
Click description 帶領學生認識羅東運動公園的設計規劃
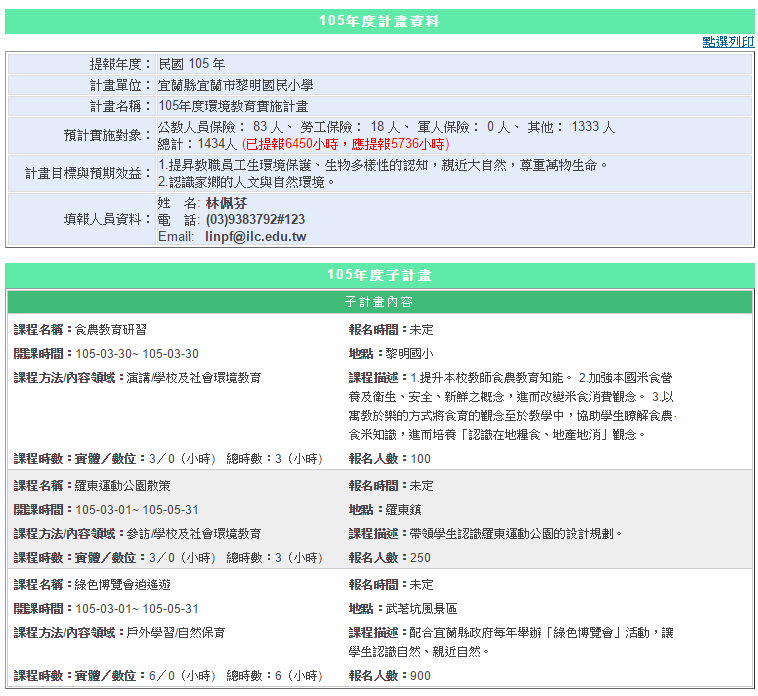tap(515, 534)
